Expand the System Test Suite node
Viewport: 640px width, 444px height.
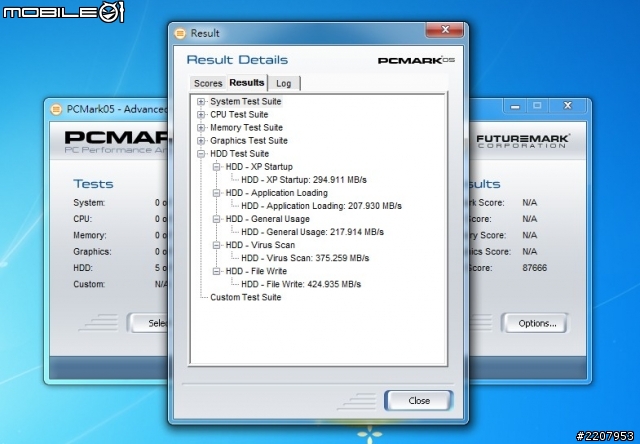[201, 102]
